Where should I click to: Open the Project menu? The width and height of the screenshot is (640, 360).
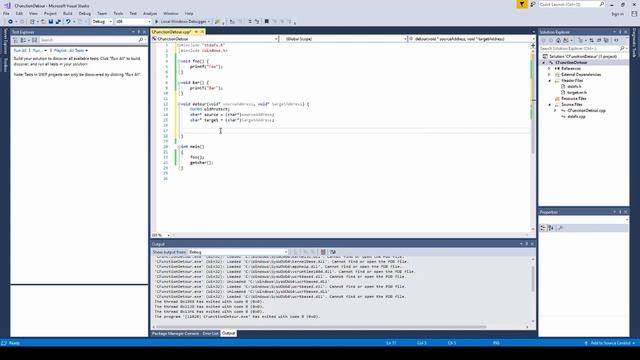tap(50, 13)
